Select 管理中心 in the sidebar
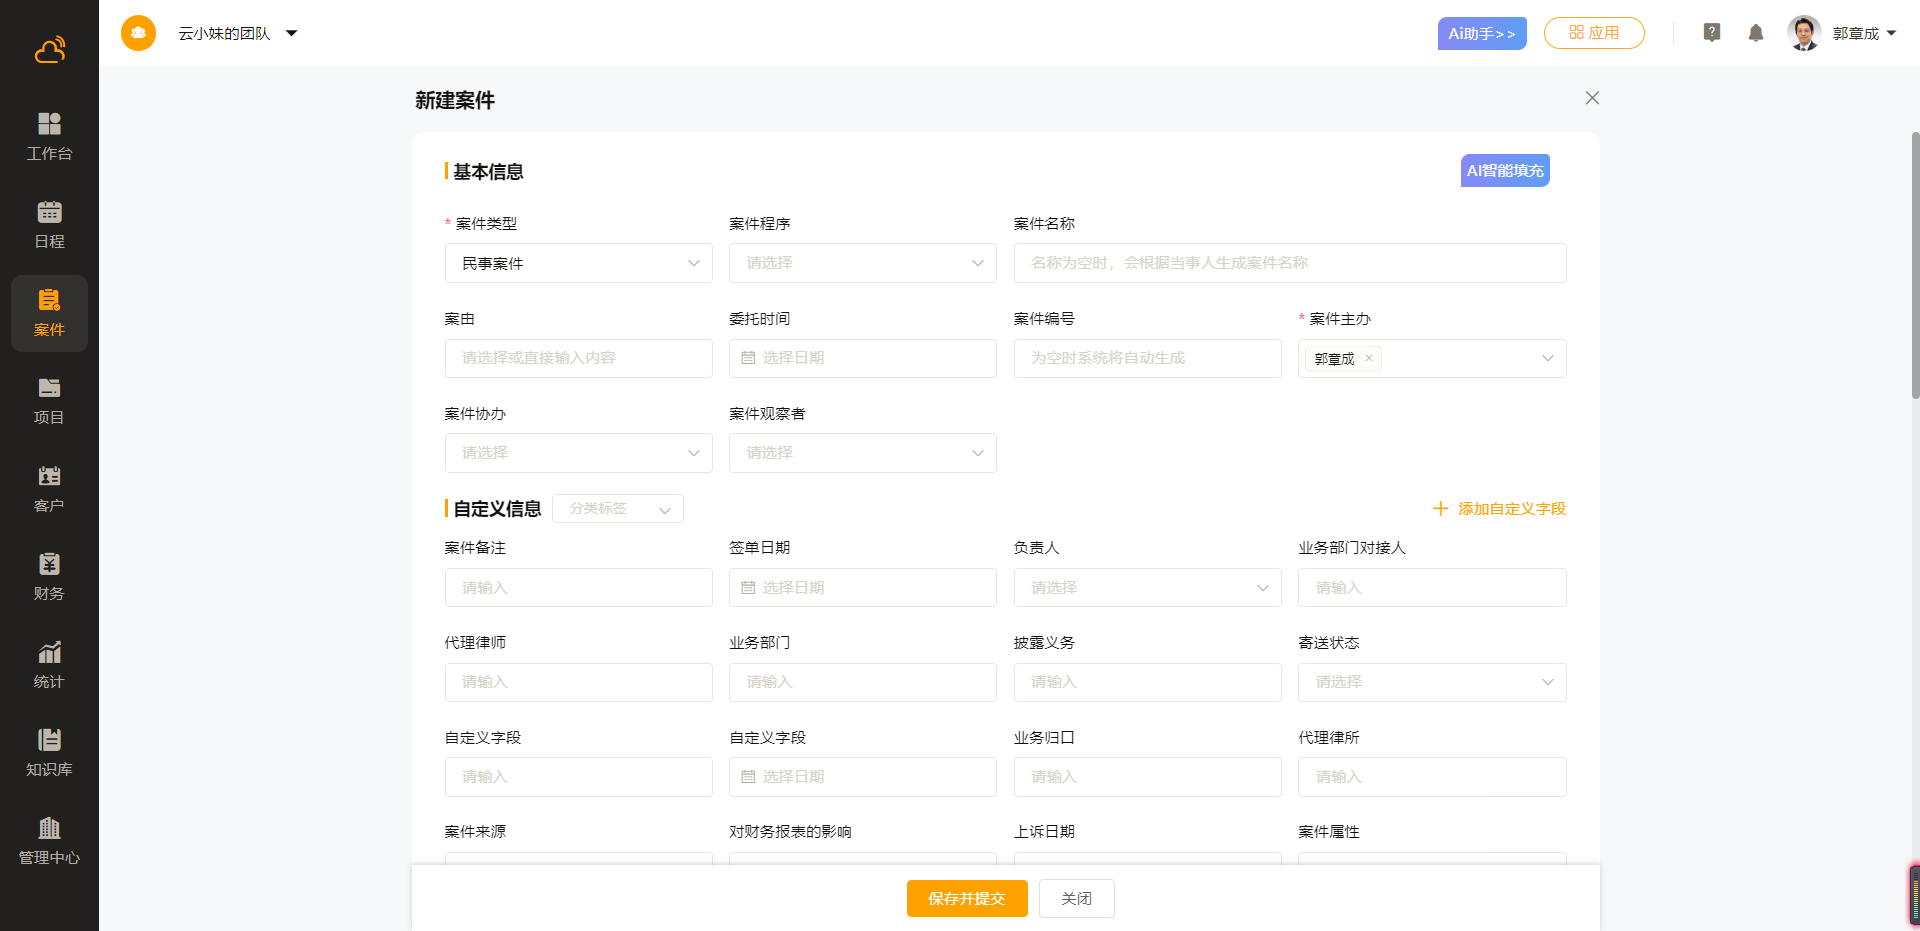 [49, 840]
